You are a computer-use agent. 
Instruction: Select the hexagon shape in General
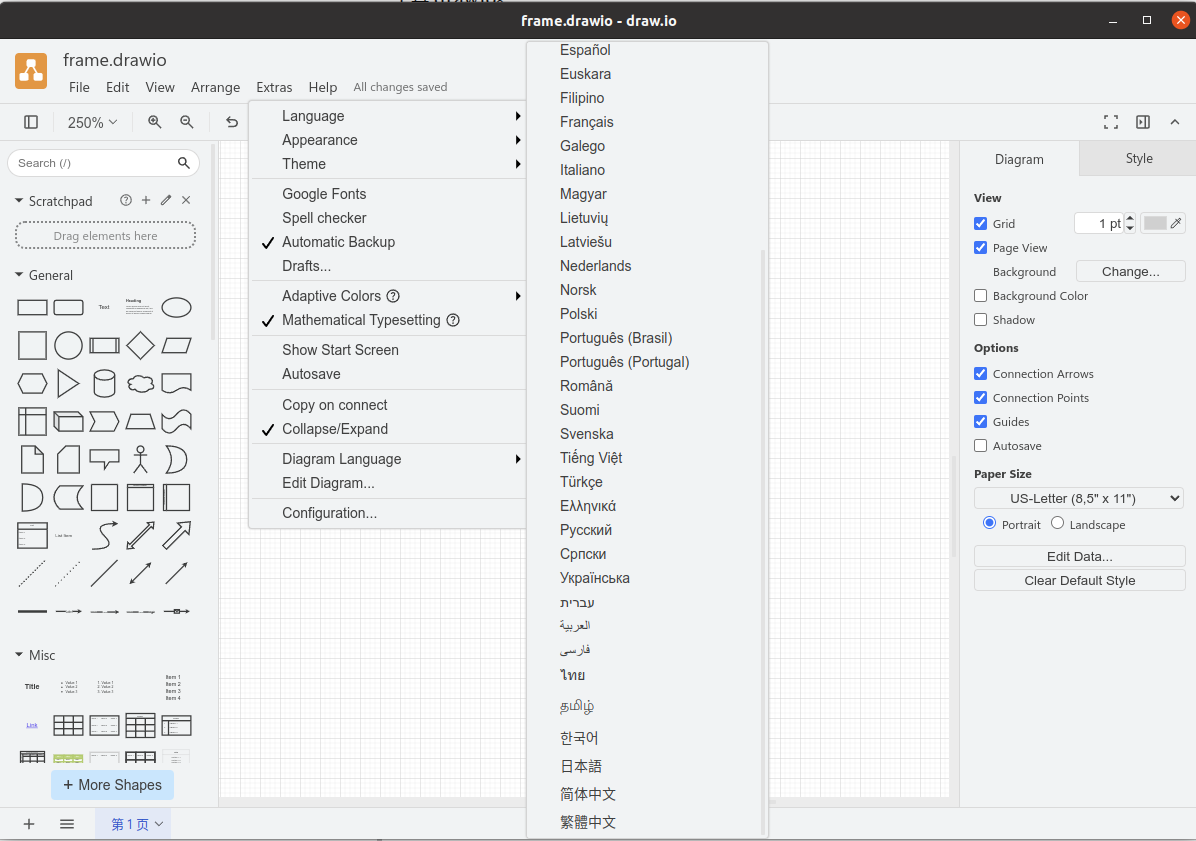32,384
